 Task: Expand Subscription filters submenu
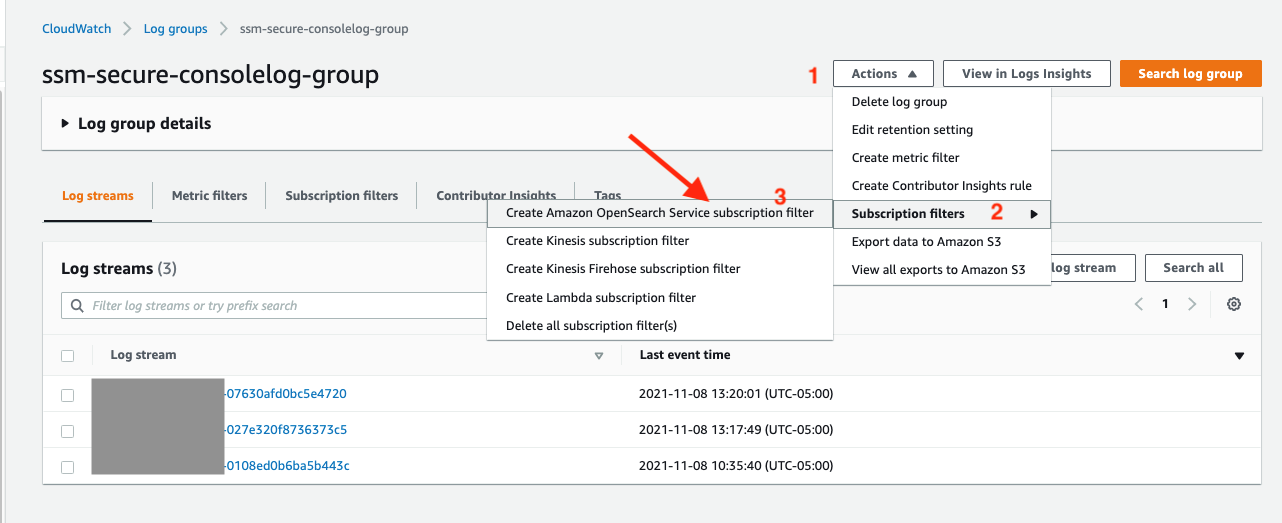[x=942, y=213]
